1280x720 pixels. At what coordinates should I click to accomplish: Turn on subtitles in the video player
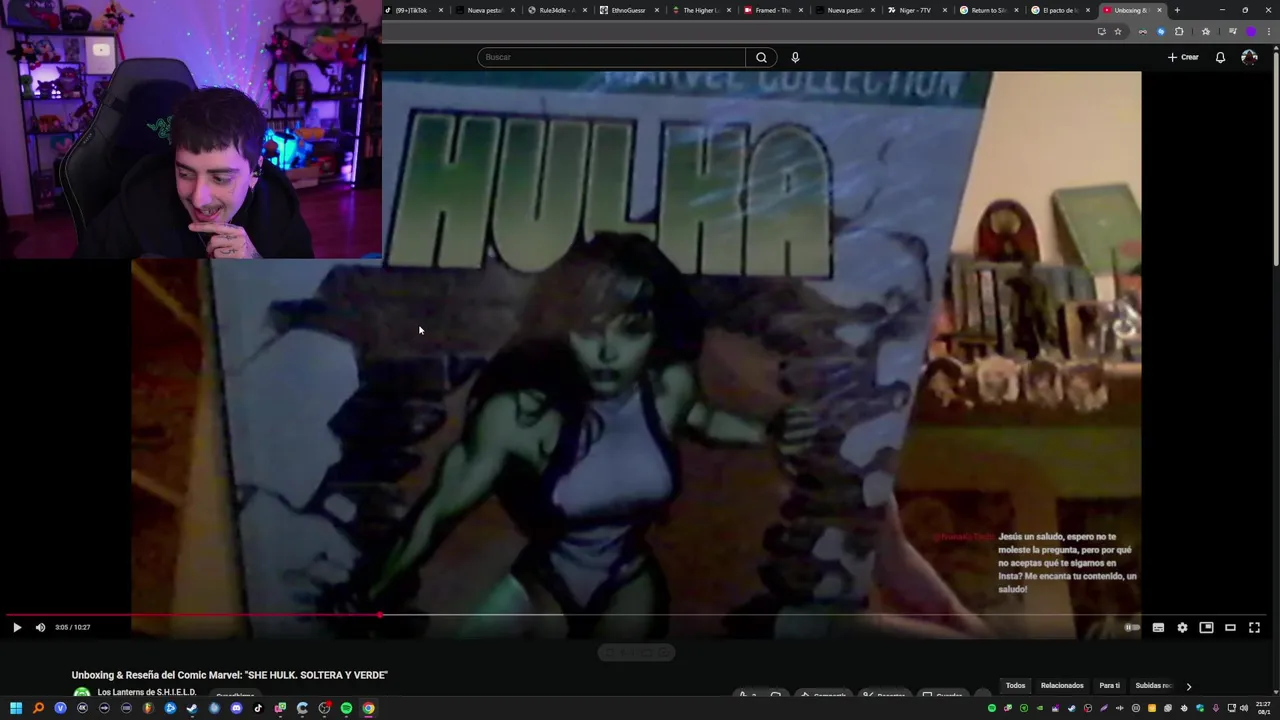[x=1158, y=627]
